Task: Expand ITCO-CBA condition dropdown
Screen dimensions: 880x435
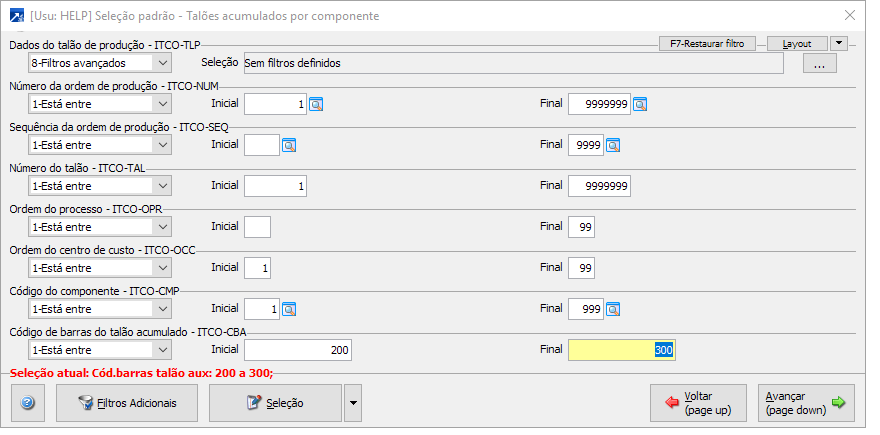Action: [163, 350]
